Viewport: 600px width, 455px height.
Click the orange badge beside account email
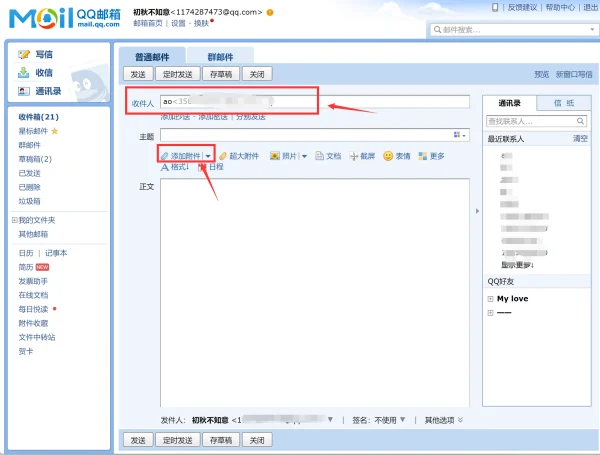[x=270, y=13]
